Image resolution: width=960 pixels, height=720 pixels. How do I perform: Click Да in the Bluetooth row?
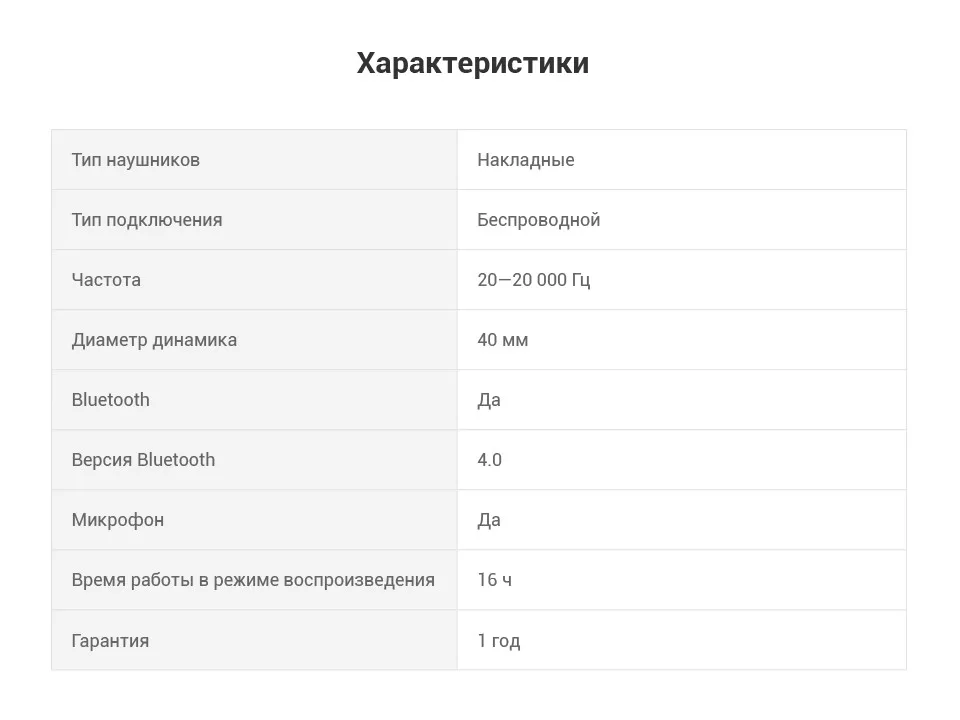pos(489,400)
